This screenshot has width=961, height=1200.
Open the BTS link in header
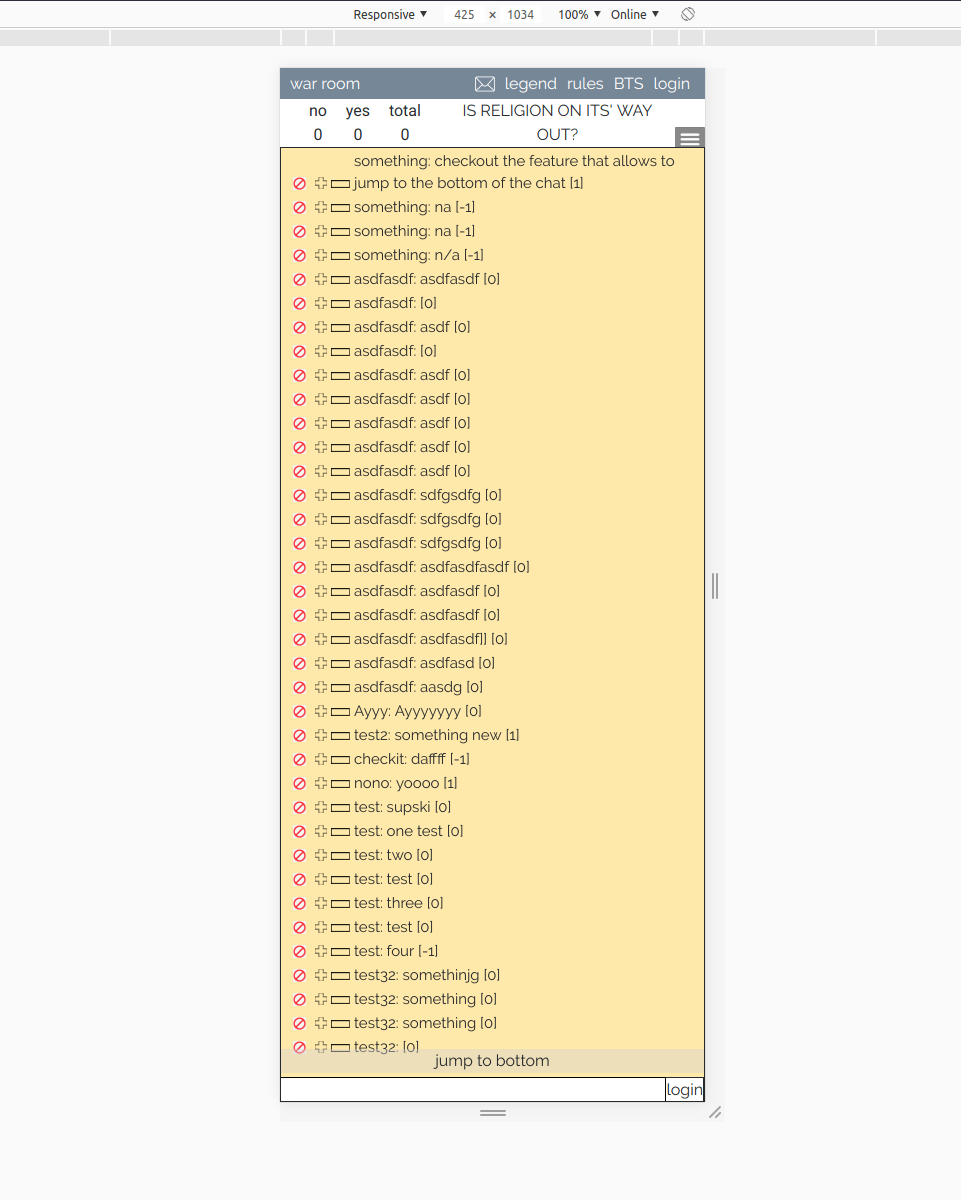click(x=628, y=84)
